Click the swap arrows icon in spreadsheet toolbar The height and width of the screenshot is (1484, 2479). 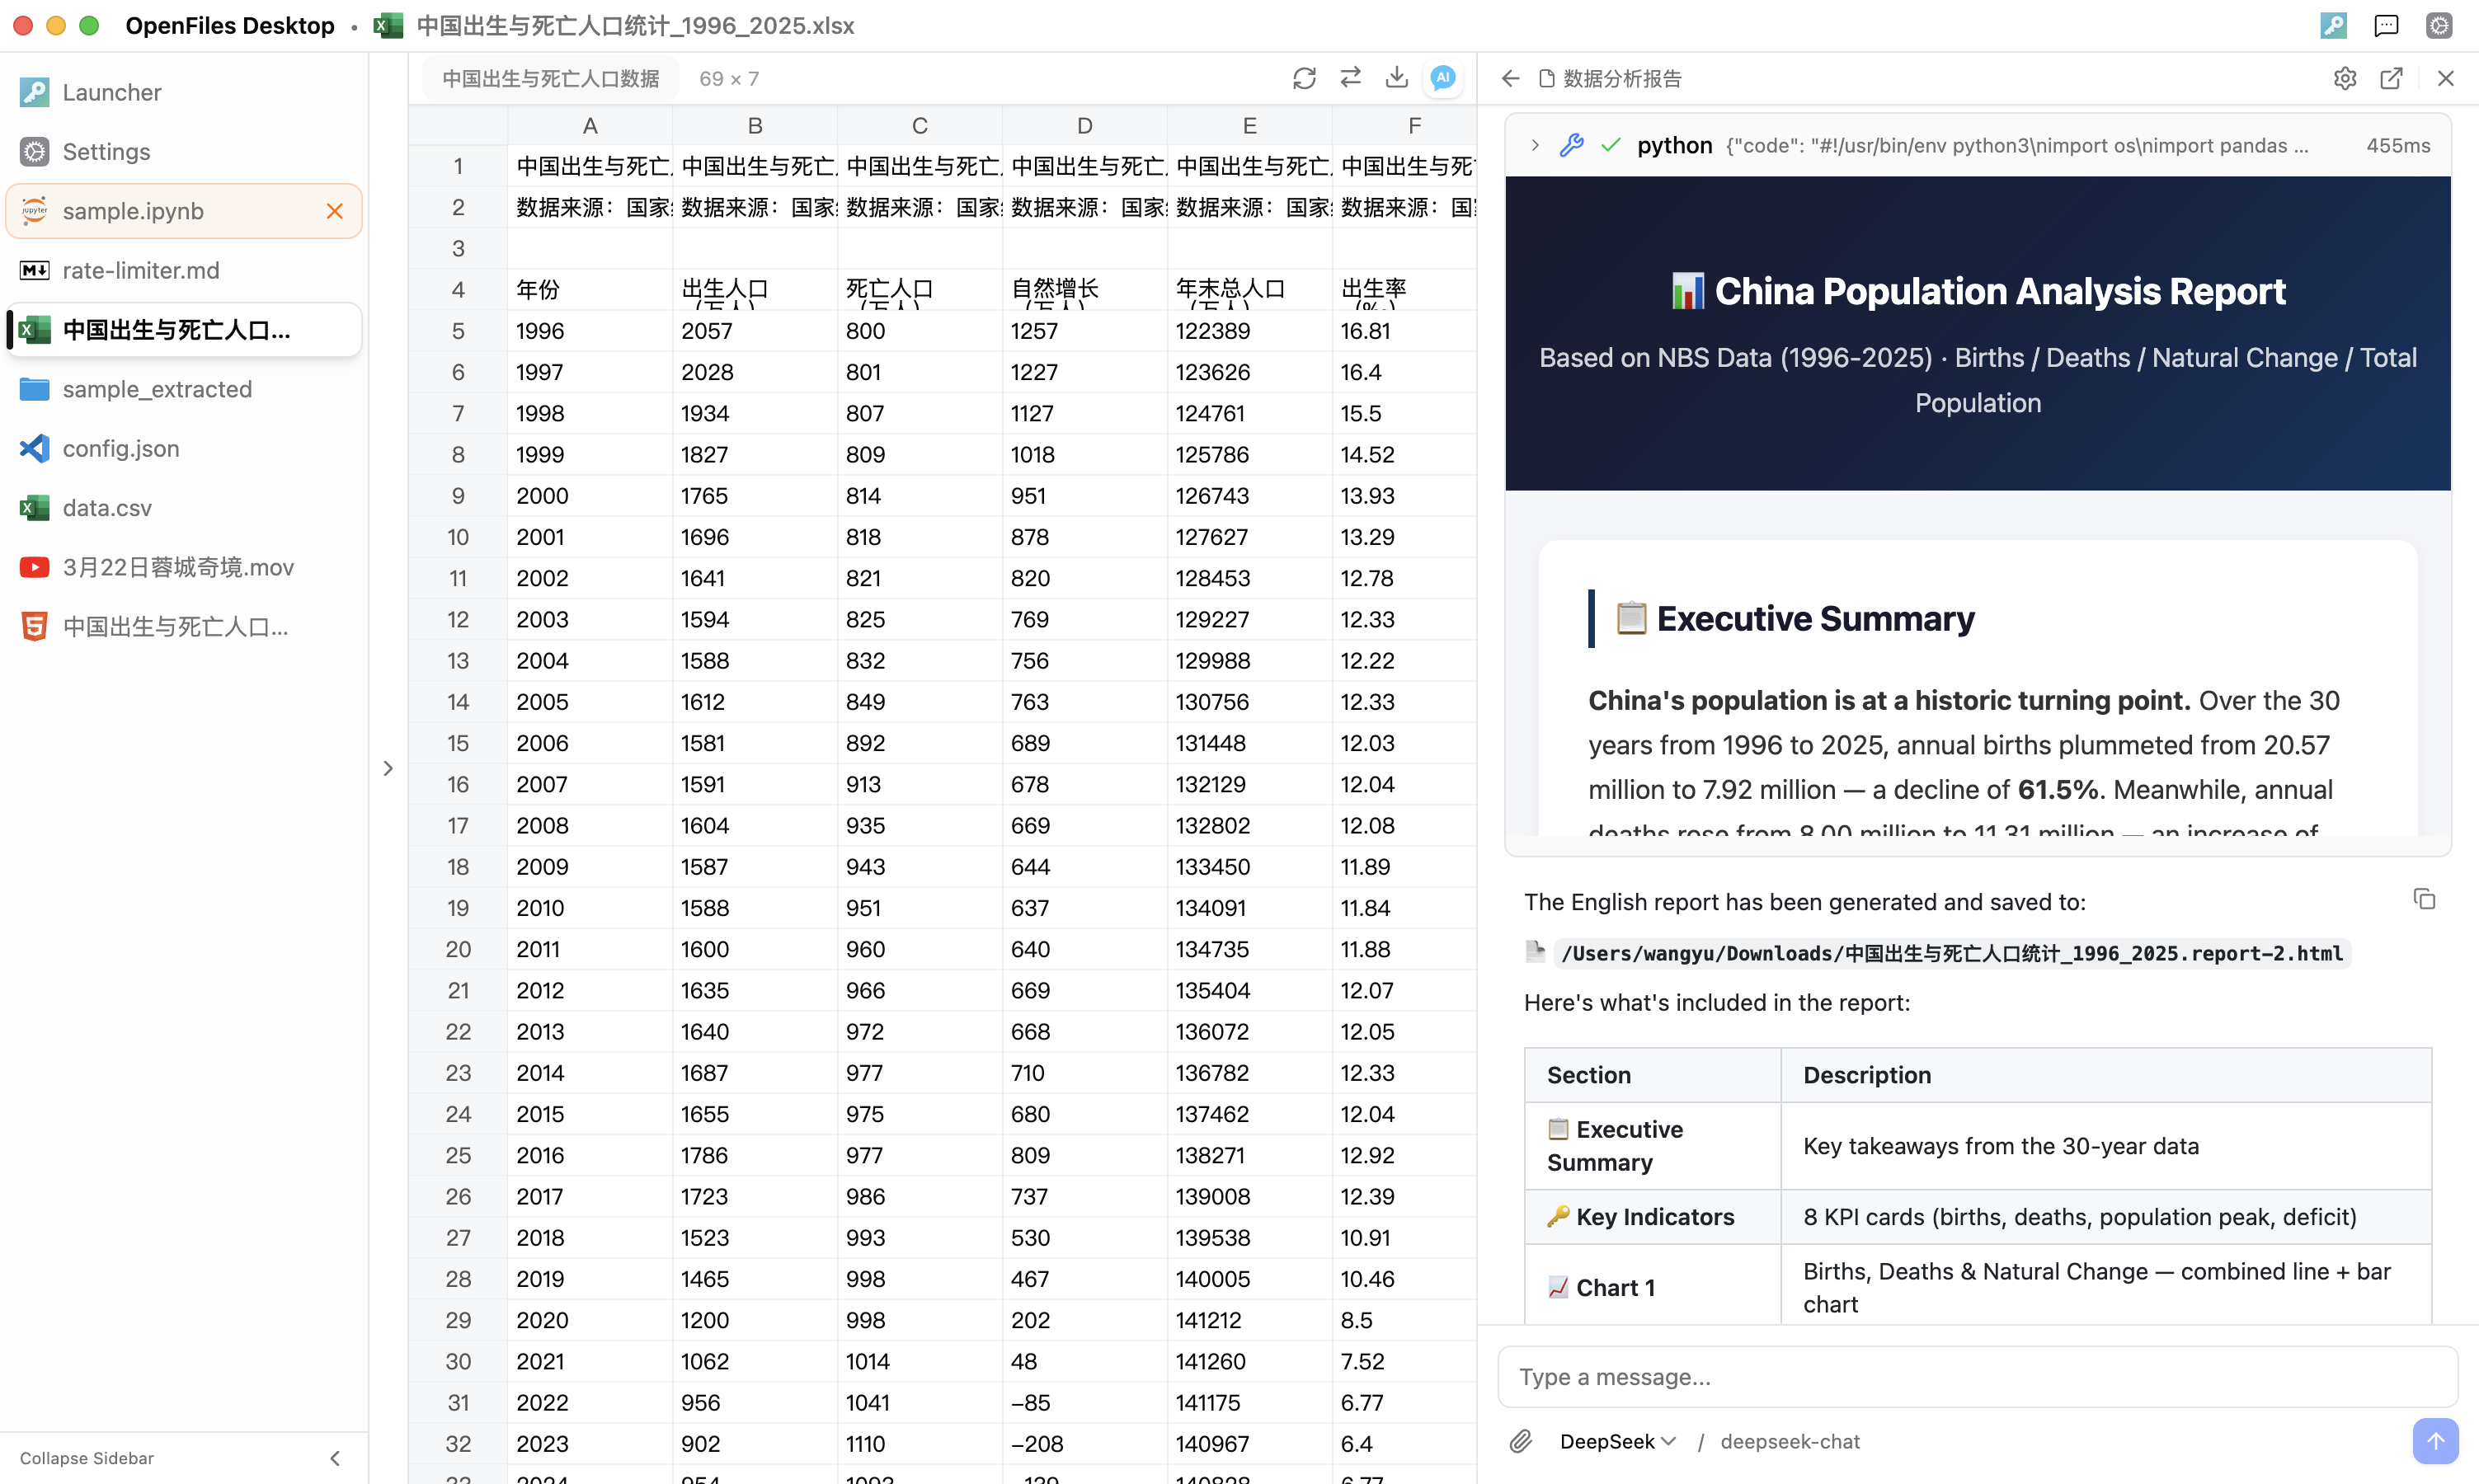tap(1351, 78)
